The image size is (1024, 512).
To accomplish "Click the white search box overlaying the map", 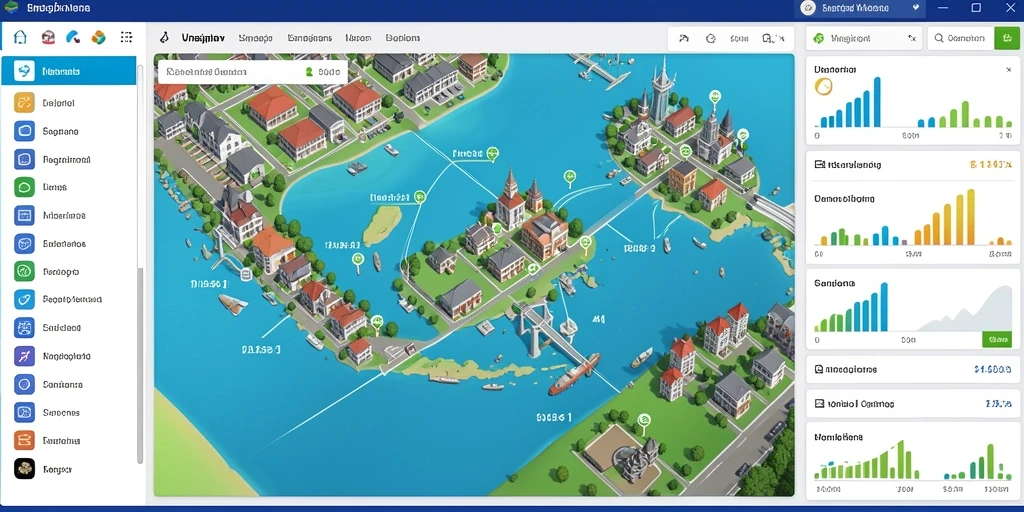I will (253, 72).
